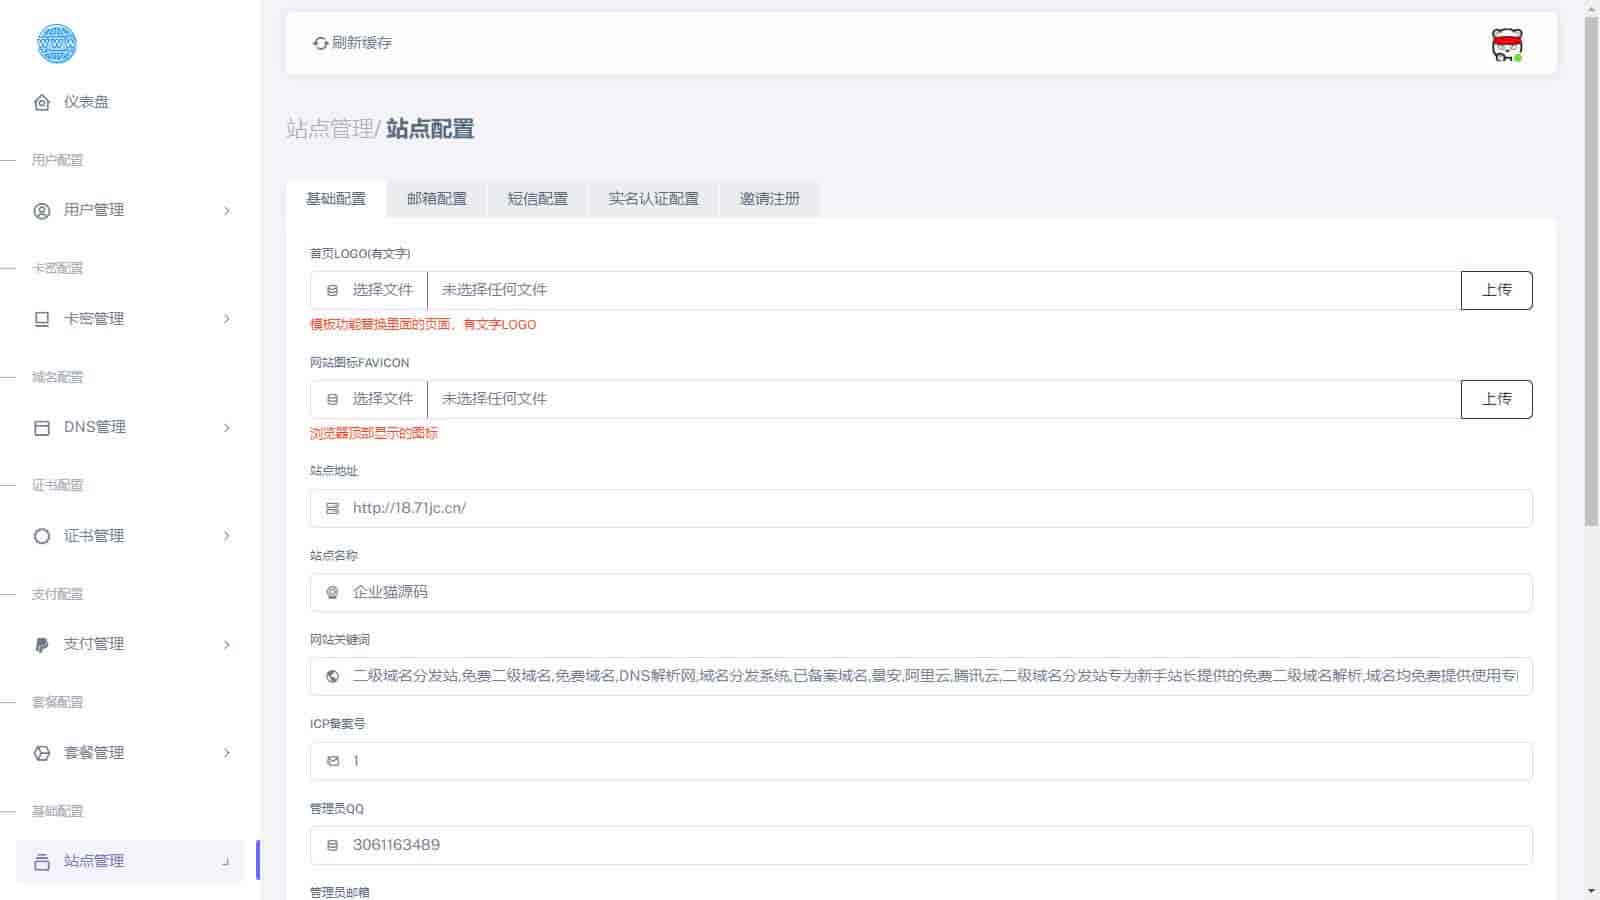
Task: Open the user avatar menu
Action: pyautogui.click(x=1507, y=45)
